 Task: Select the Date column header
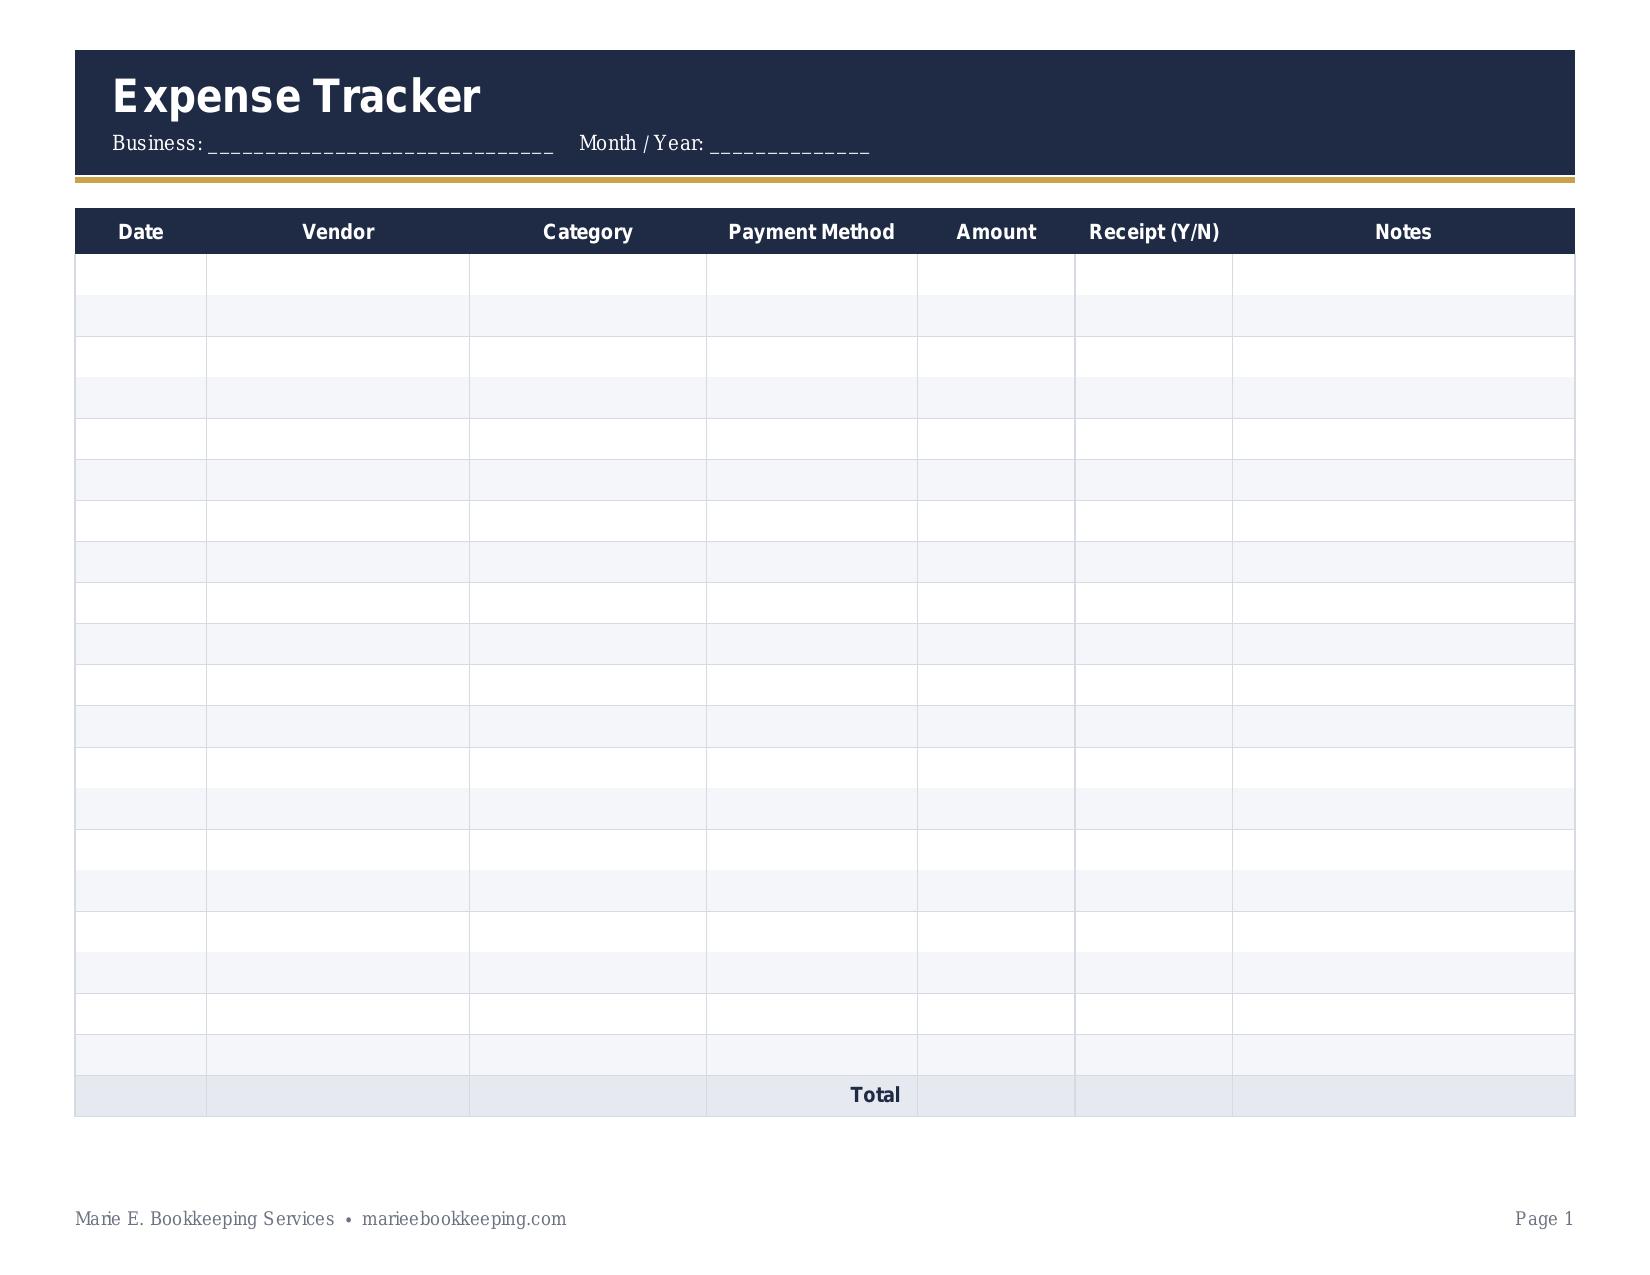point(140,232)
